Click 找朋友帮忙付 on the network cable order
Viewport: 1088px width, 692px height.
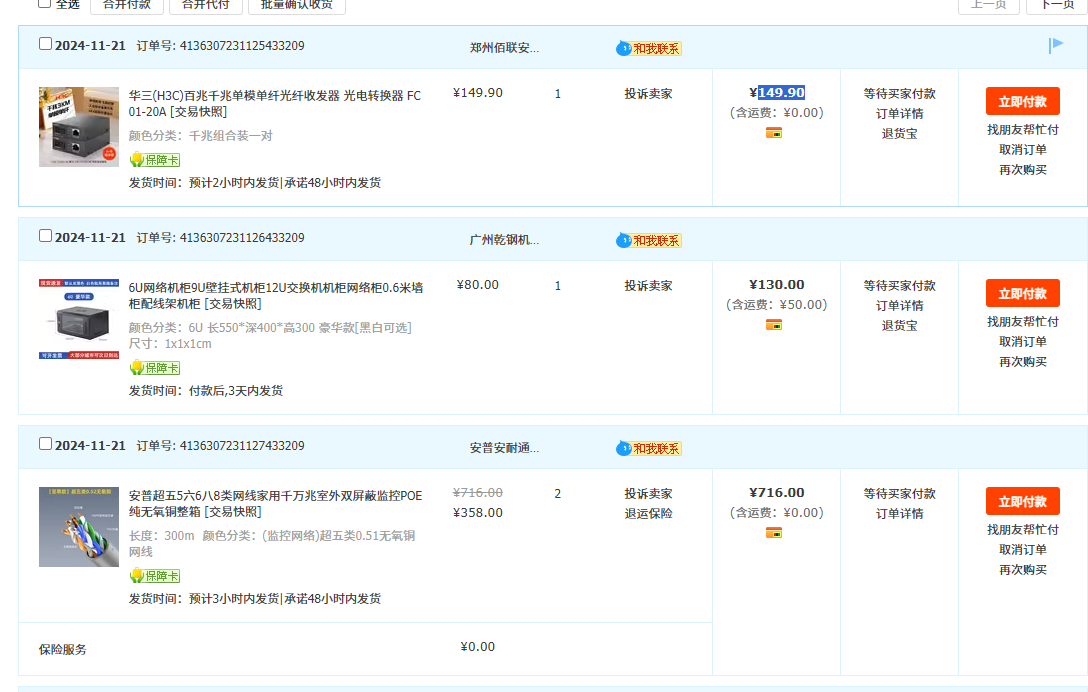click(1022, 530)
